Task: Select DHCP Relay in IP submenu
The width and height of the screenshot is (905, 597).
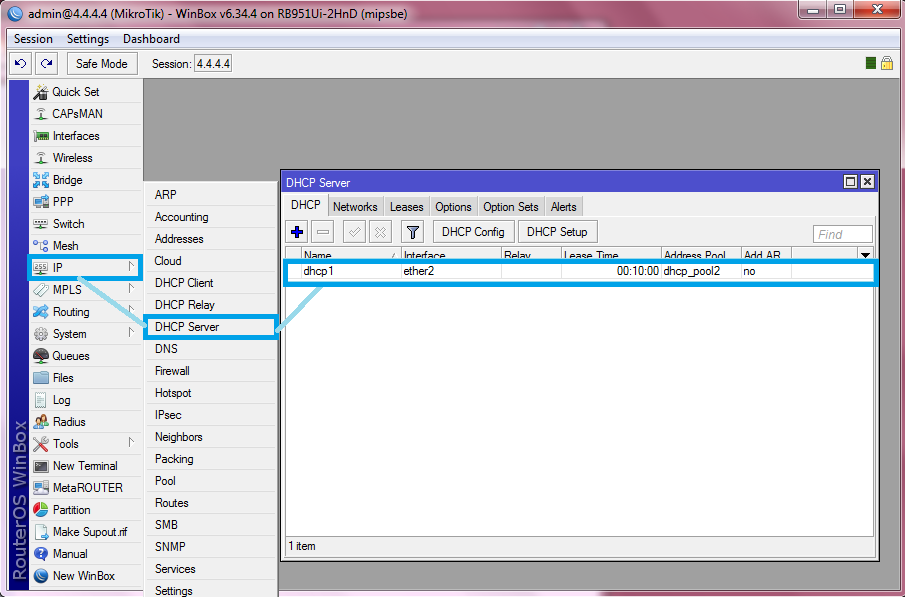Action: [211, 304]
